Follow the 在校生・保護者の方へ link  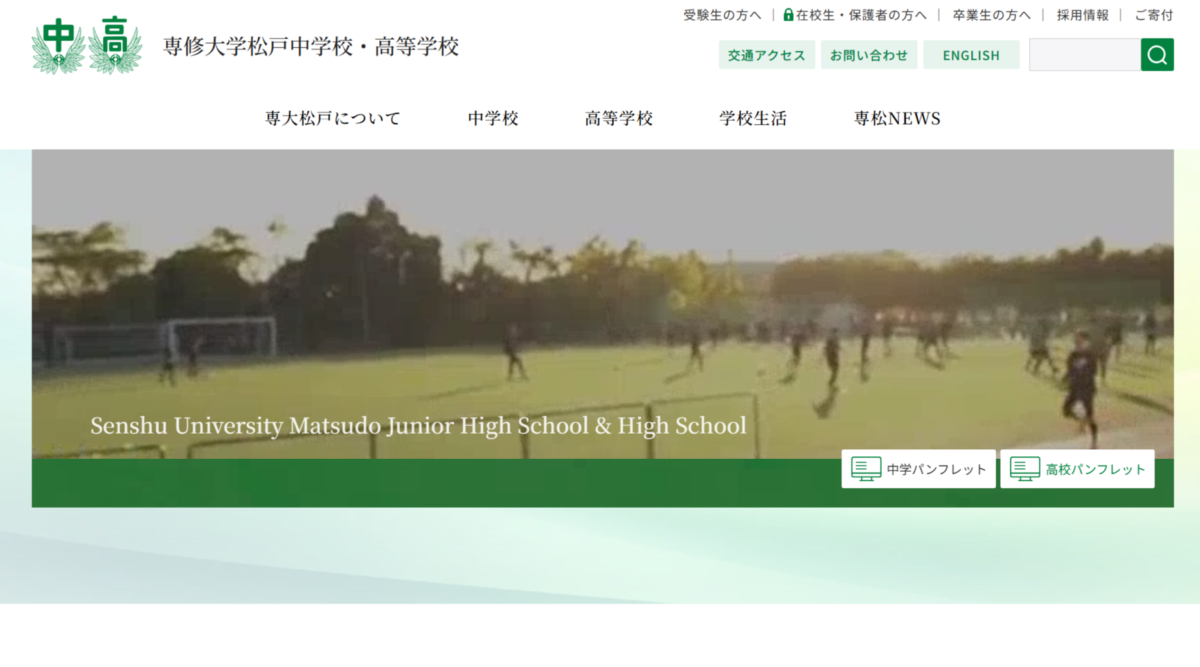(855, 15)
